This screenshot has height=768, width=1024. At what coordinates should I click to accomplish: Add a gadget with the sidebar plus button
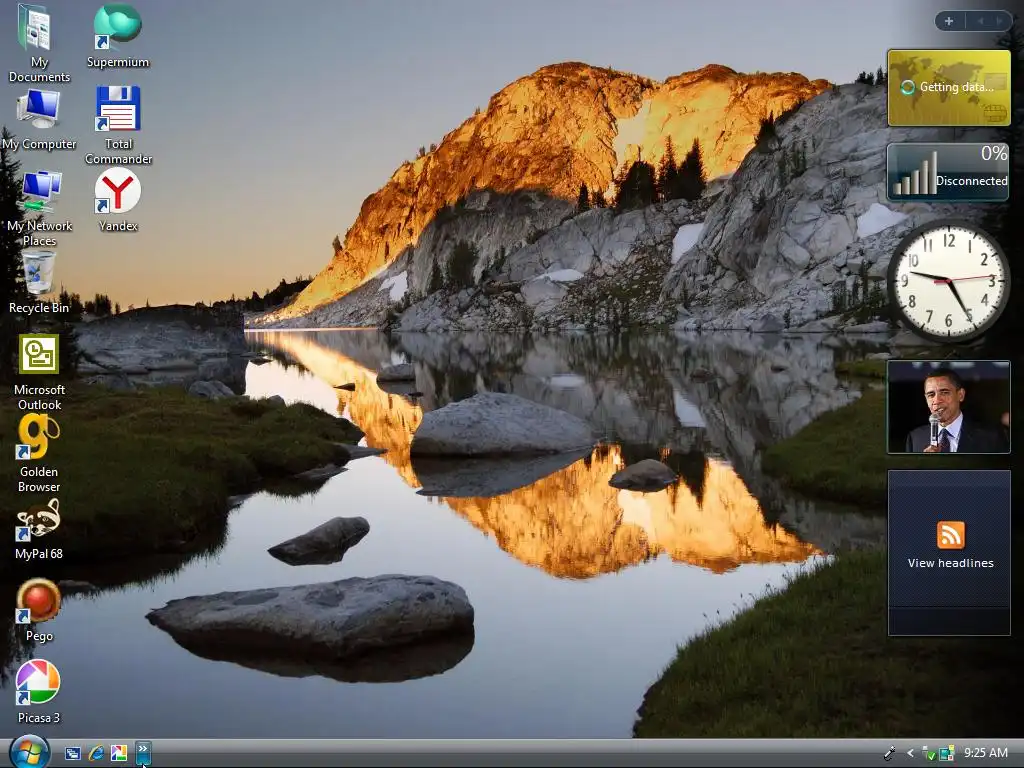click(x=949, y=21)
